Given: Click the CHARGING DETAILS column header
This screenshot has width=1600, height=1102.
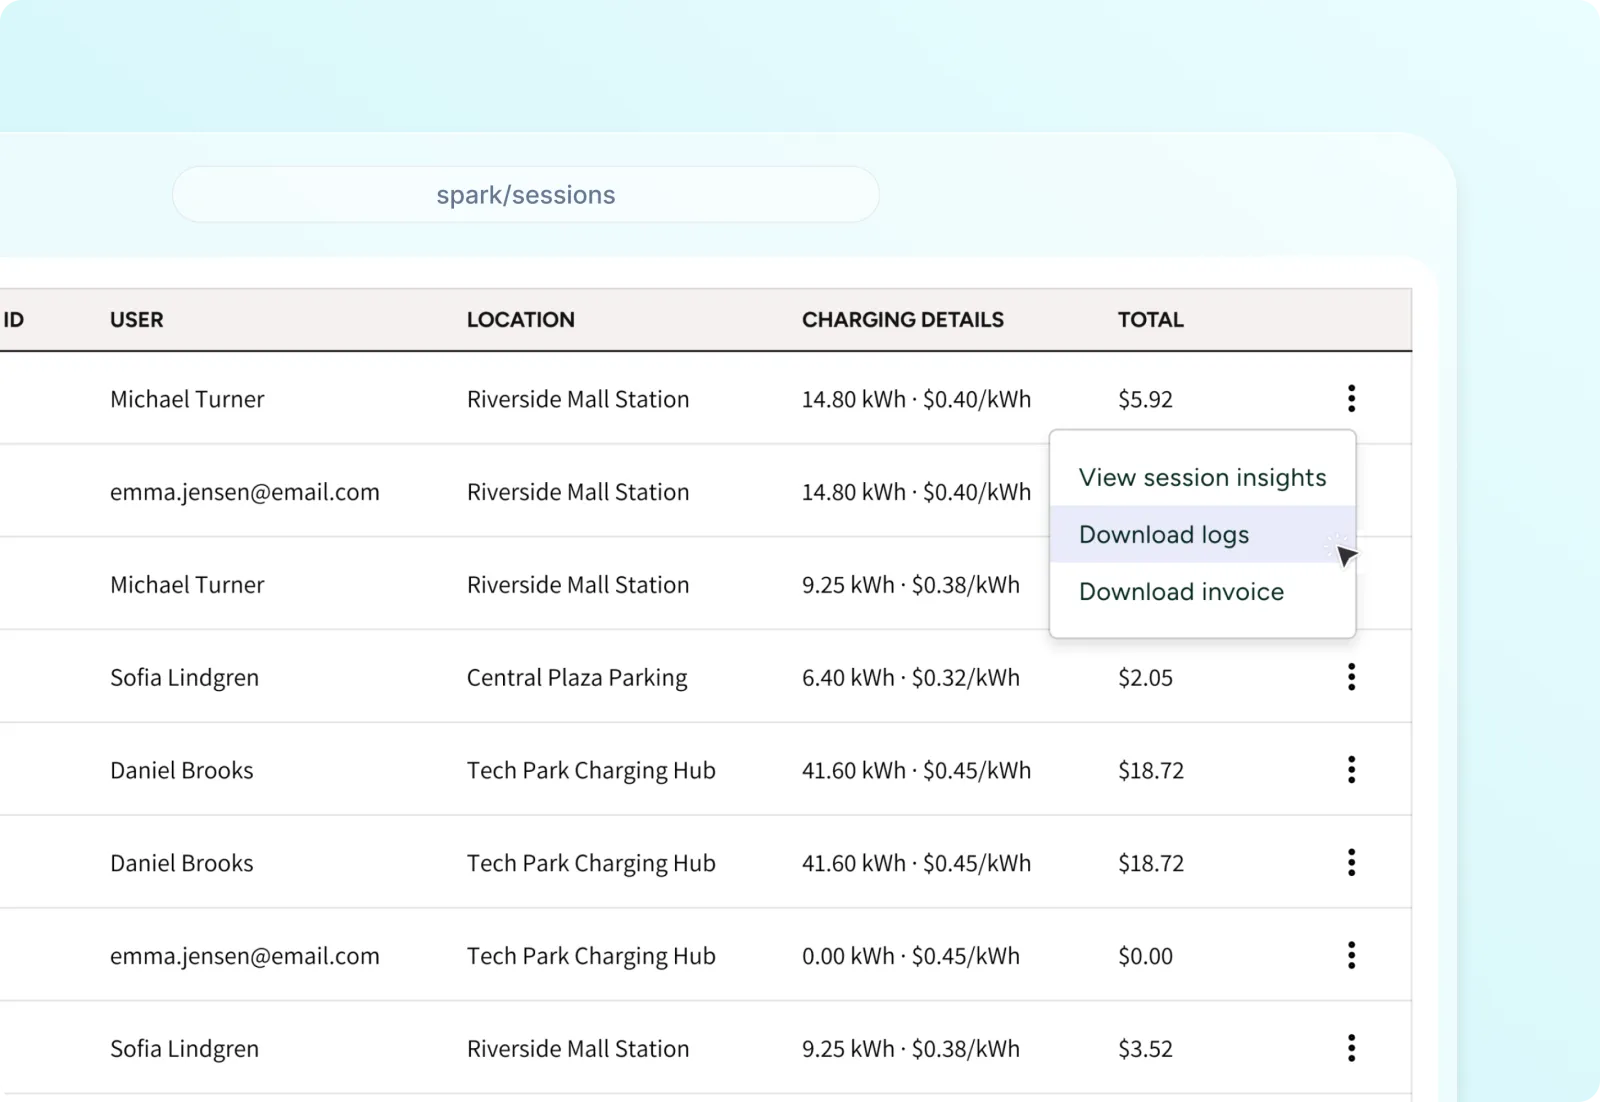Looking at the screenshot, I should (x=902, y=320).
